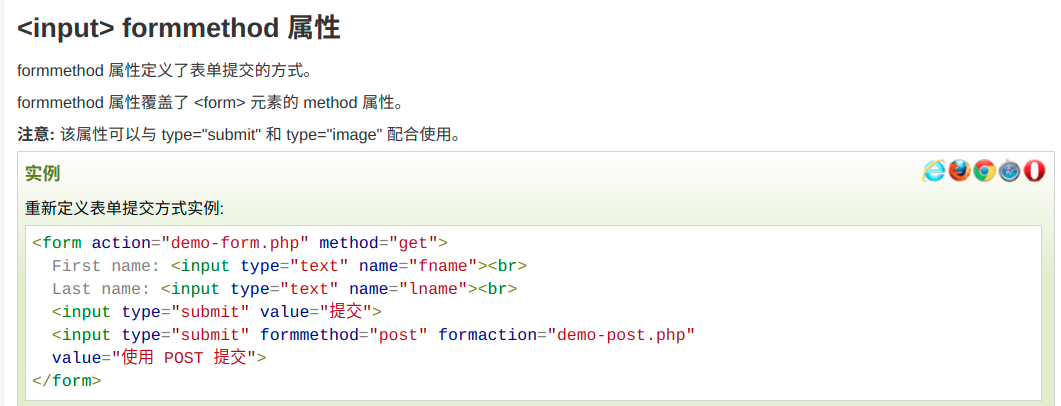The height and width of the screenshot is (406, 1061).
Task: Click the Firefox browser icon
Action: [x=959, y=171]
